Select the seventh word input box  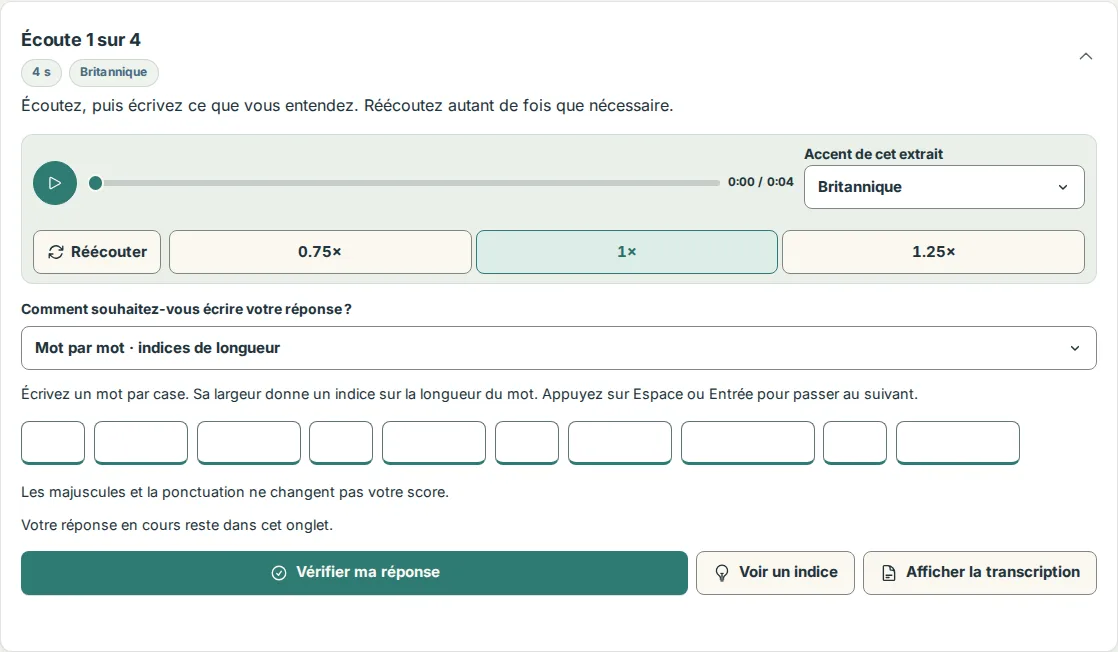[620, 442]
